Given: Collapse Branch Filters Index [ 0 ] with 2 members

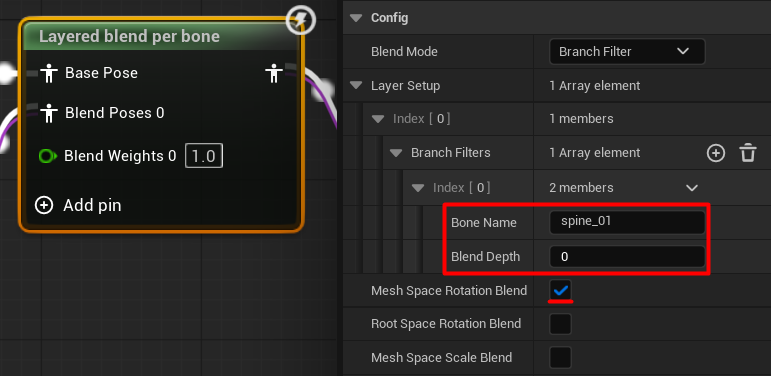Looking at the screenshot, I should pyautogui.click(x=418, y=188).
